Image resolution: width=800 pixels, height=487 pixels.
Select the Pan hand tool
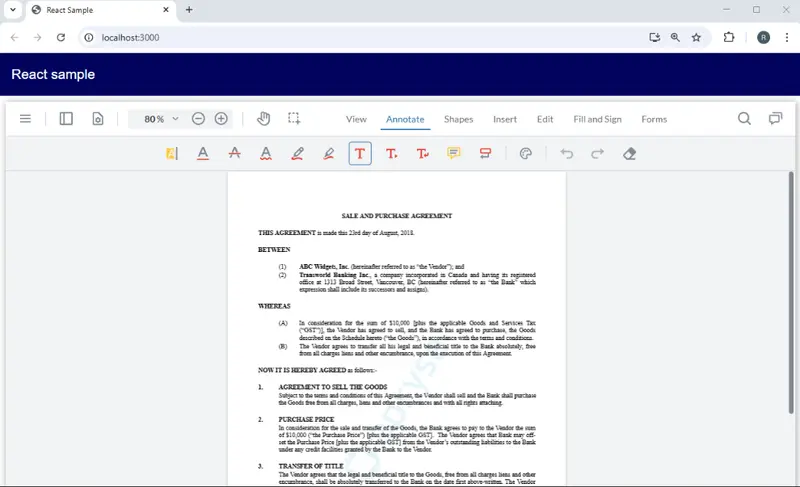click(263, 119)
